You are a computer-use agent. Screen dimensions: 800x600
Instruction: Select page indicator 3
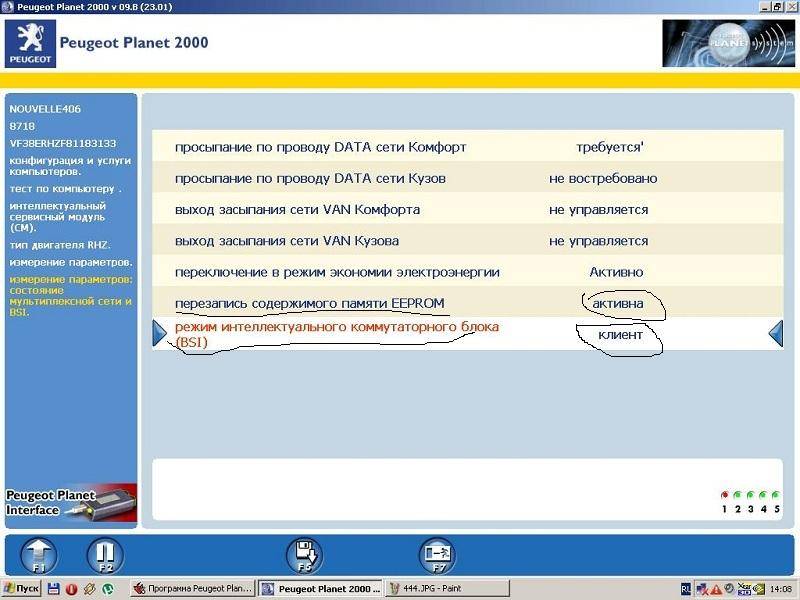[750, 495]
